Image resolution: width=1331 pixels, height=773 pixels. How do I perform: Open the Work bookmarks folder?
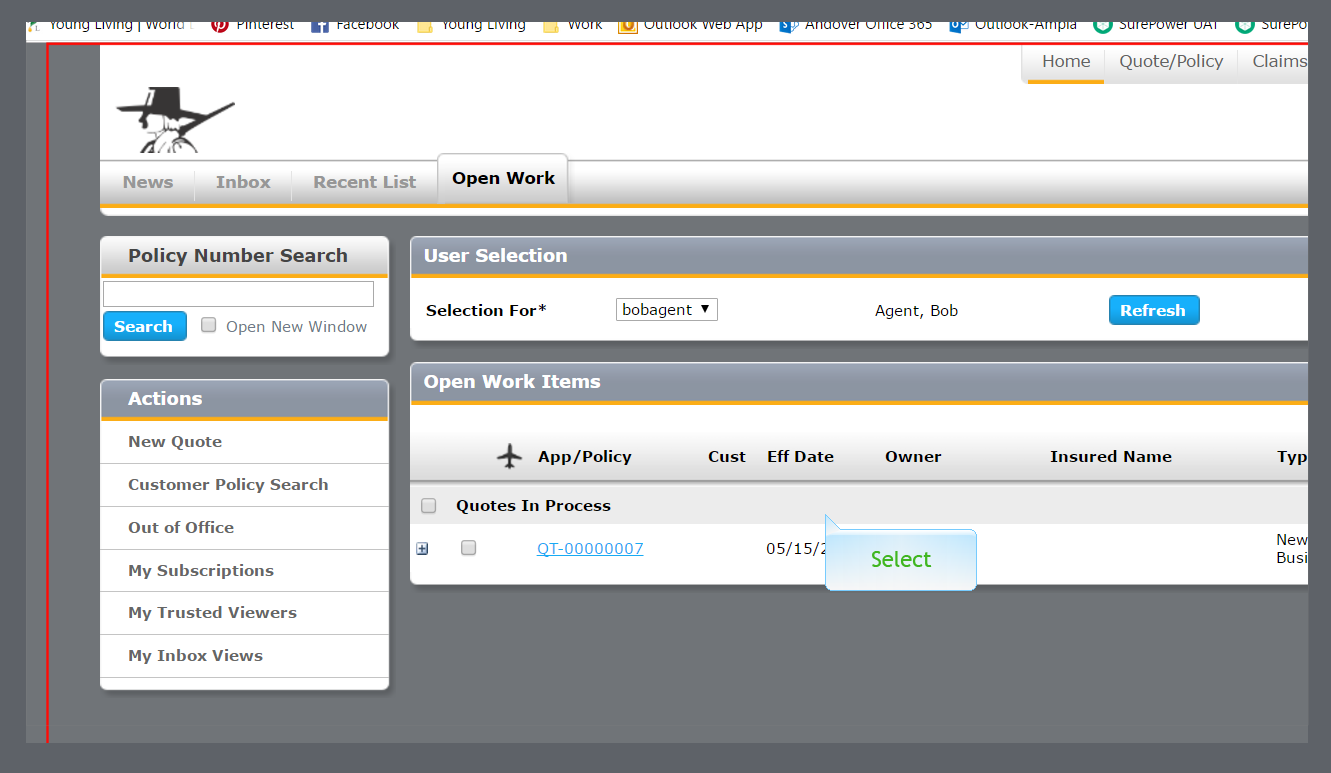pos(573,24)
